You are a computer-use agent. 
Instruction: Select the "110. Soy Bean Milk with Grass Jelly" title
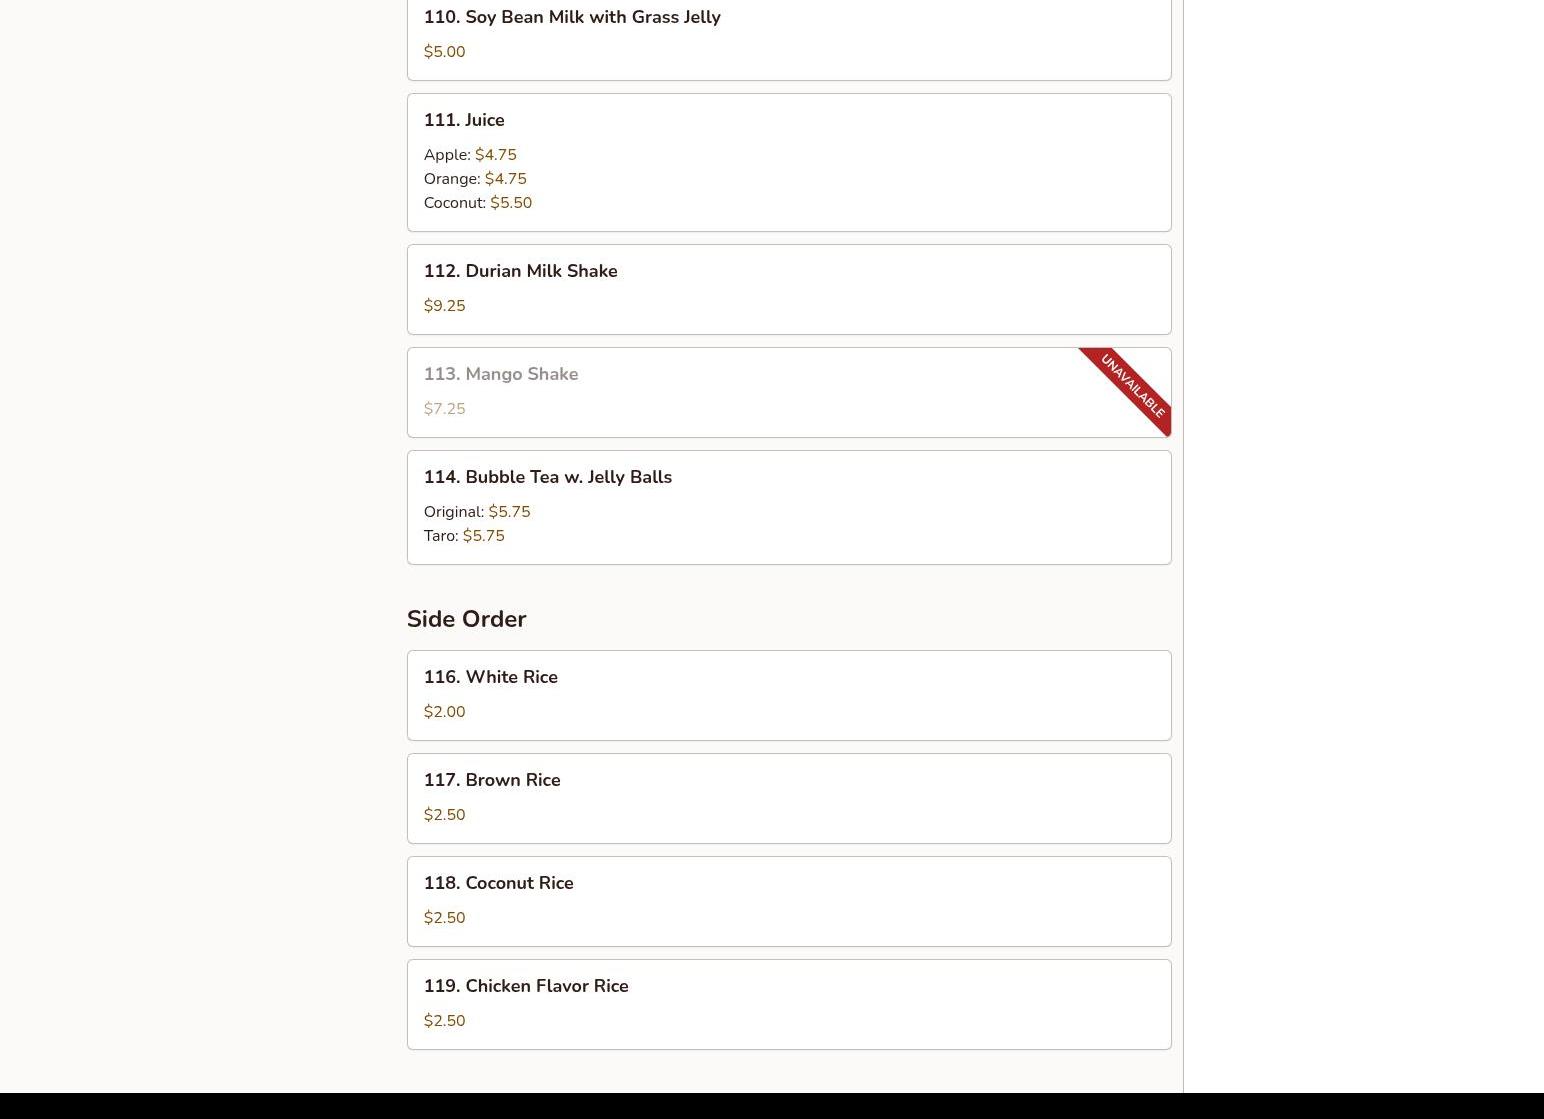[x=572, y=17]
